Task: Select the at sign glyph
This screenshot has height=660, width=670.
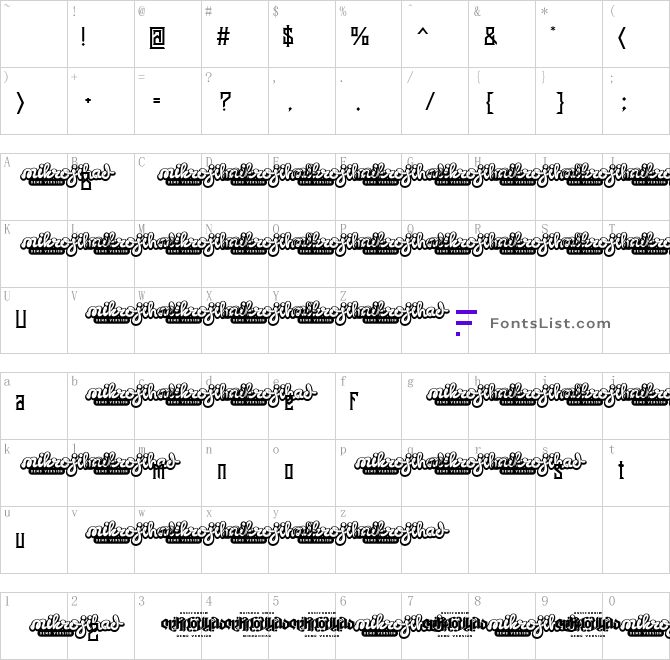Action: (156, 38)
